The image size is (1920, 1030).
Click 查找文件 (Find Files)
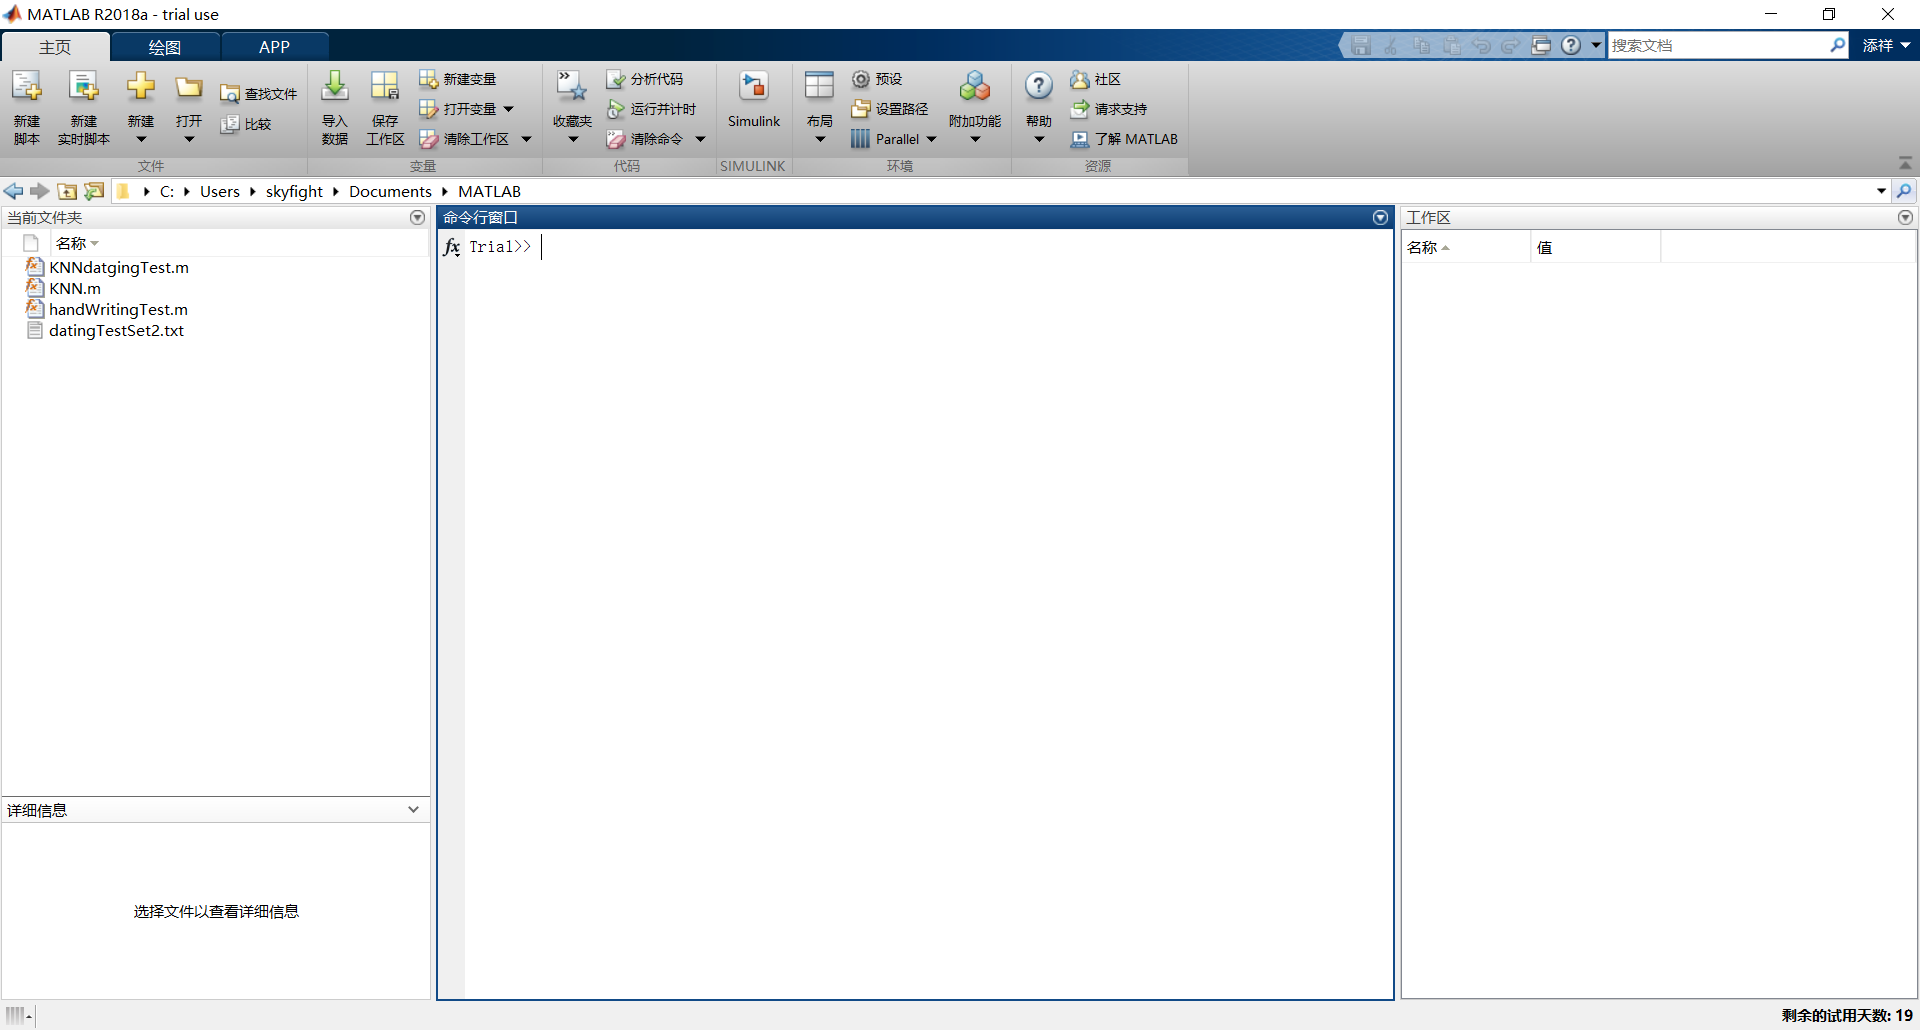tap(259, 94)
